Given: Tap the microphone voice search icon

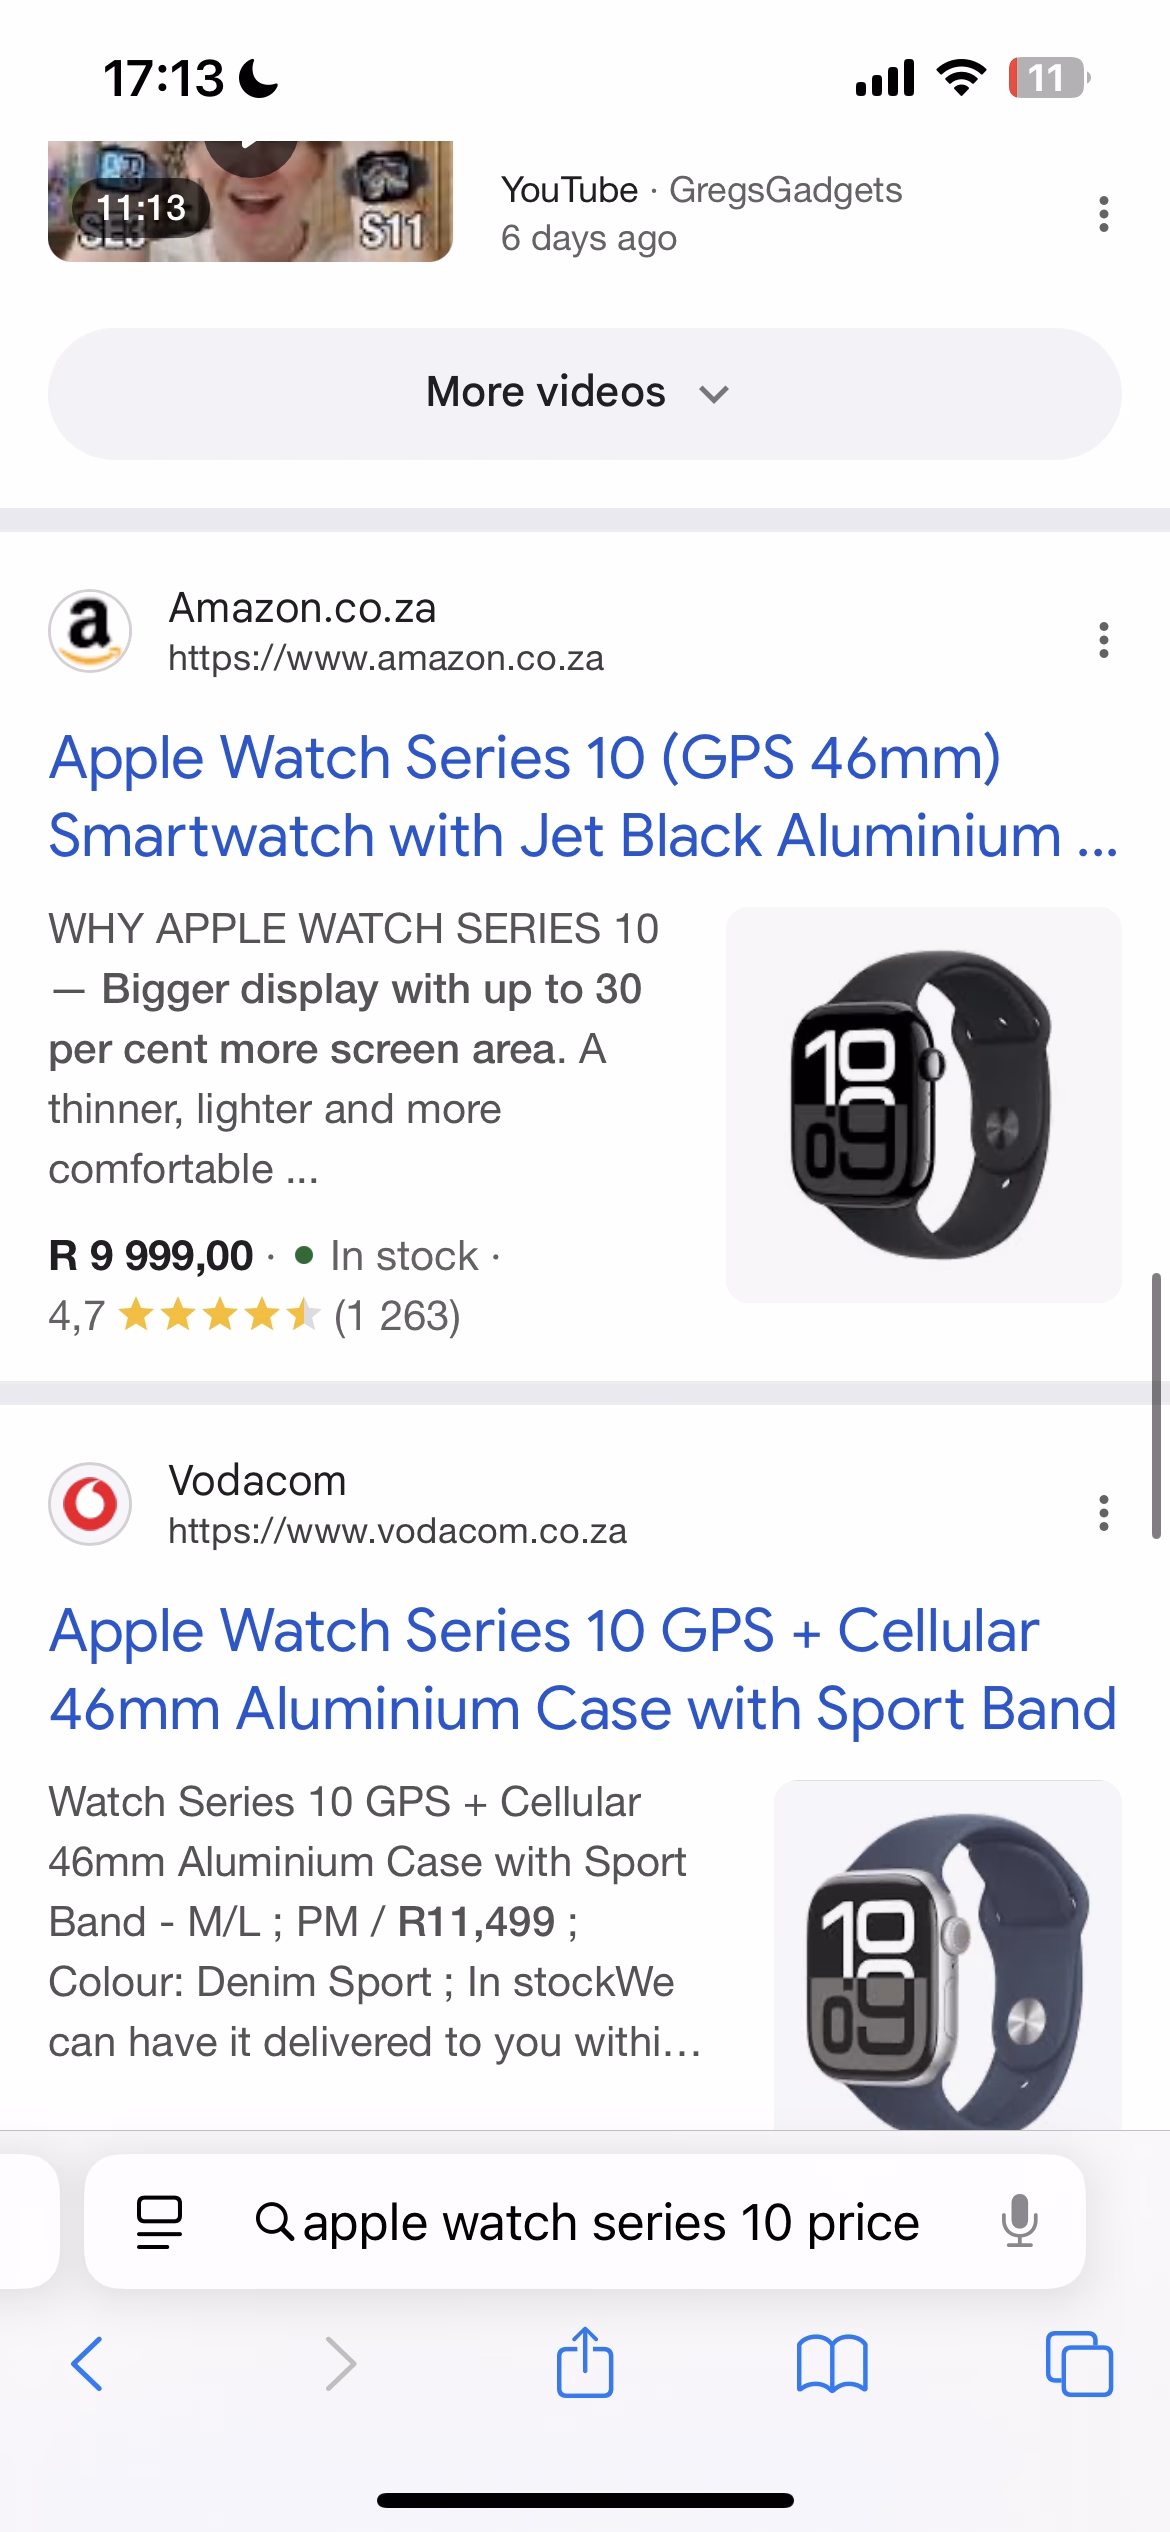Looking at the screenshot, I should point(1019,2221).
